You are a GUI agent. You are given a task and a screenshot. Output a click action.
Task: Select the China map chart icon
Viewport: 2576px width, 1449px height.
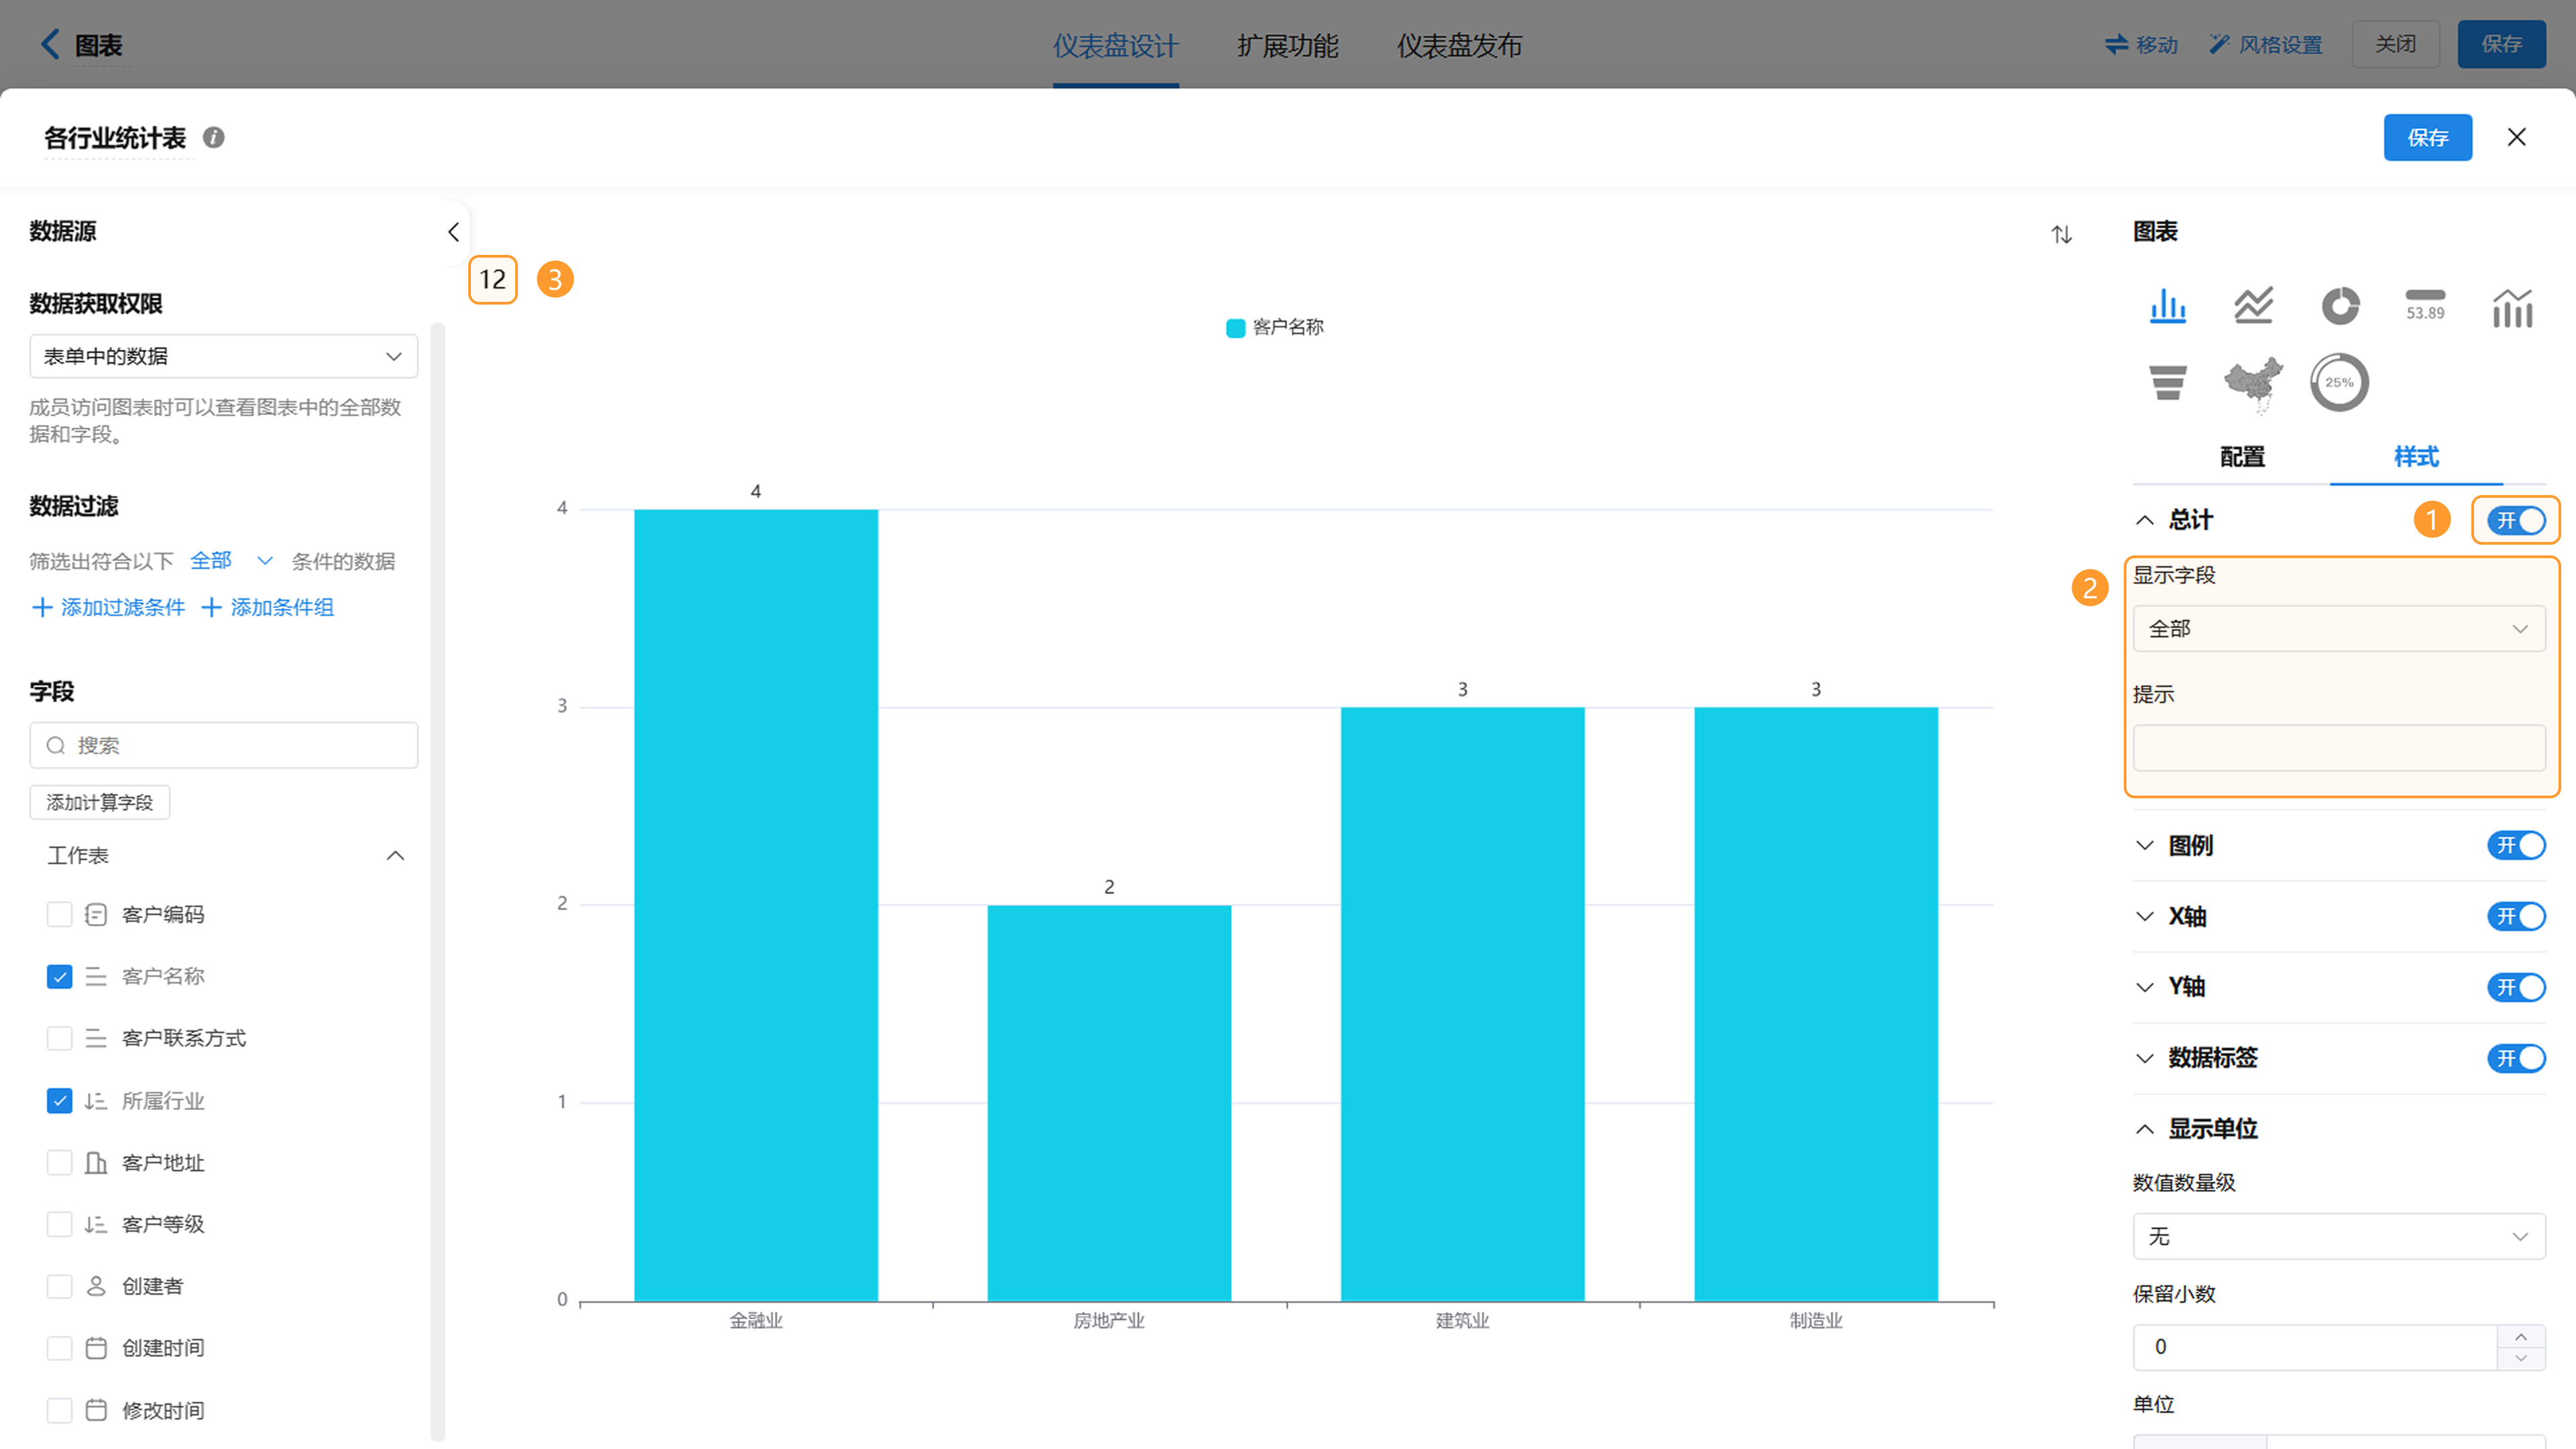tap(2253, 384)
